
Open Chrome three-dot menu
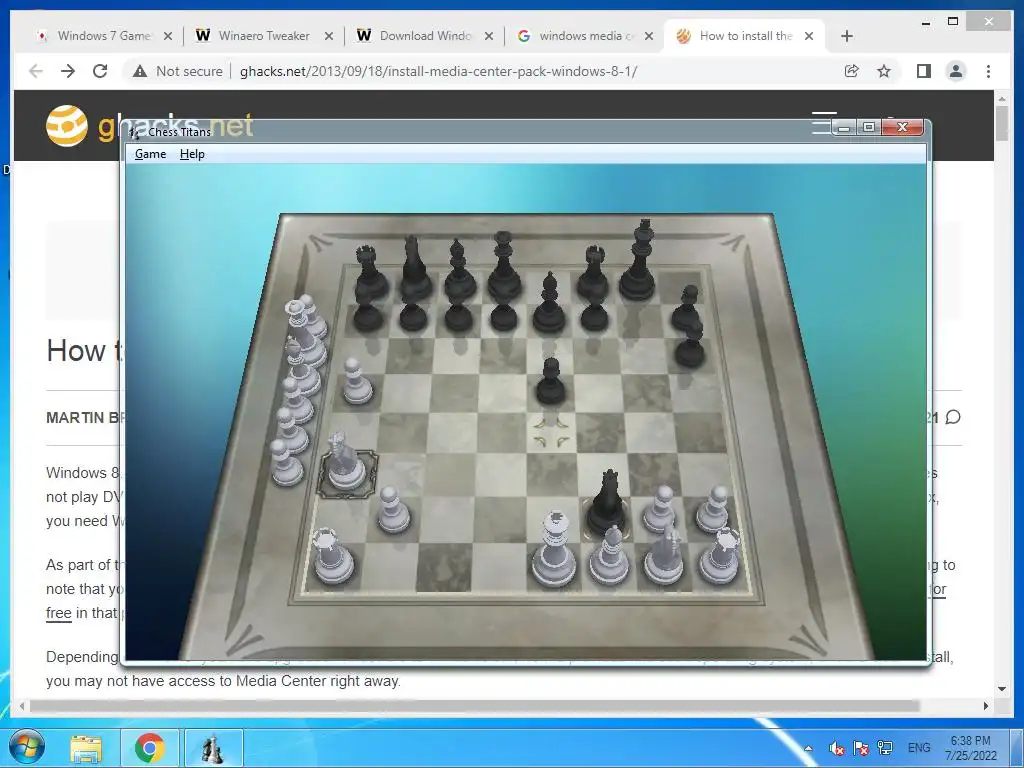tap(988, 71)
